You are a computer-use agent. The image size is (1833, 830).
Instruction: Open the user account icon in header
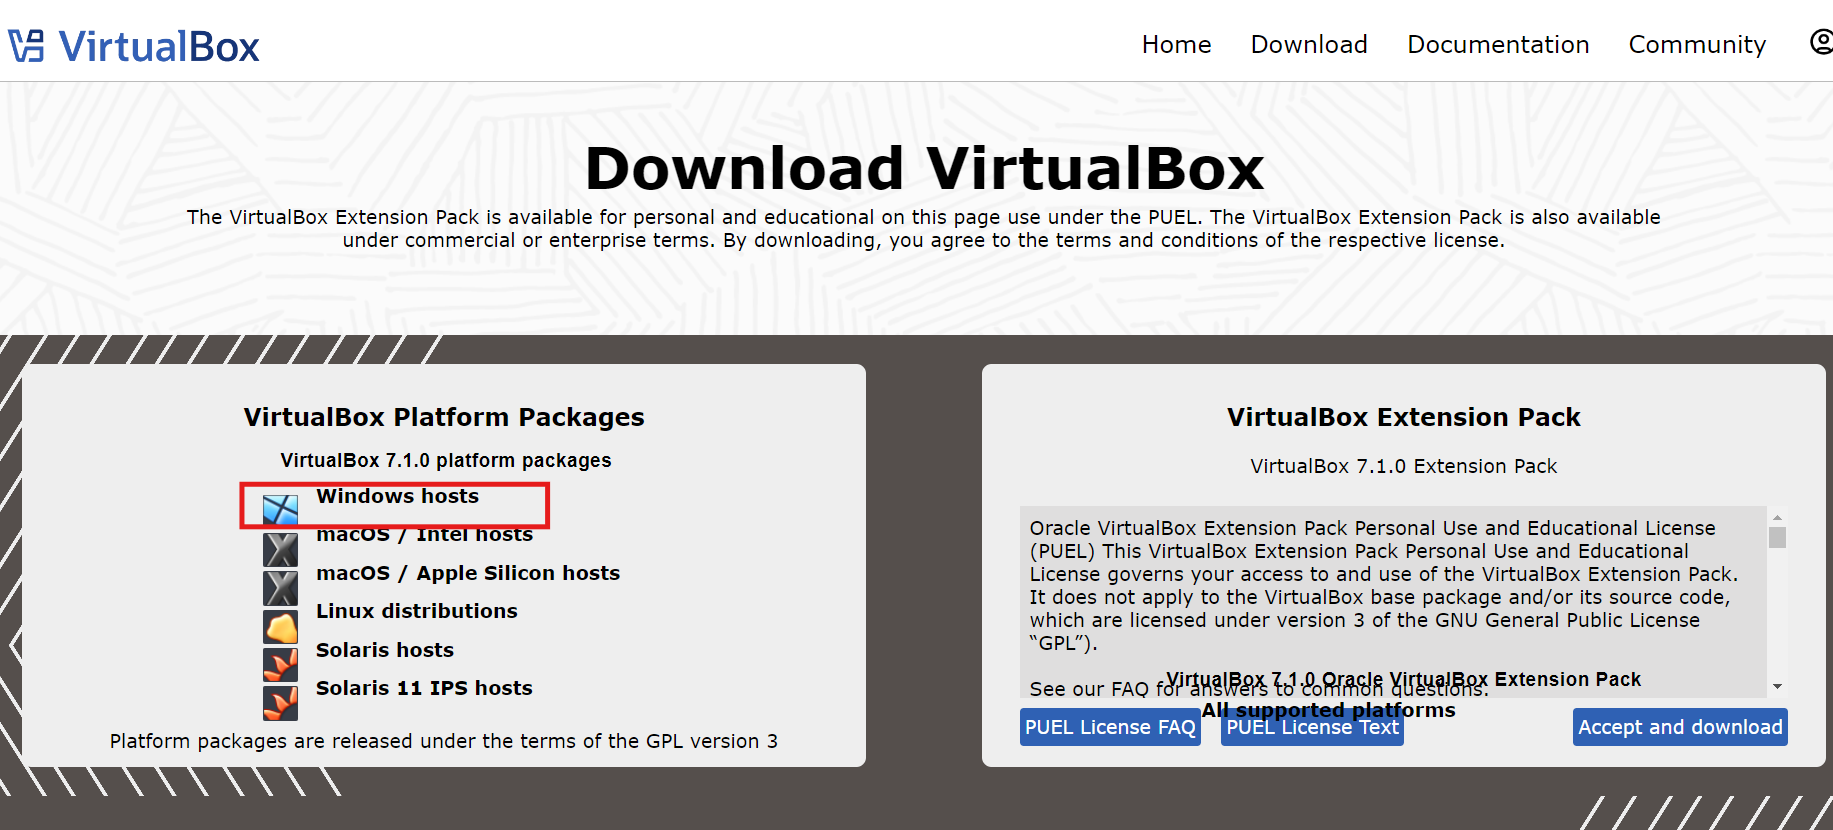click(x=1821, y=42)
